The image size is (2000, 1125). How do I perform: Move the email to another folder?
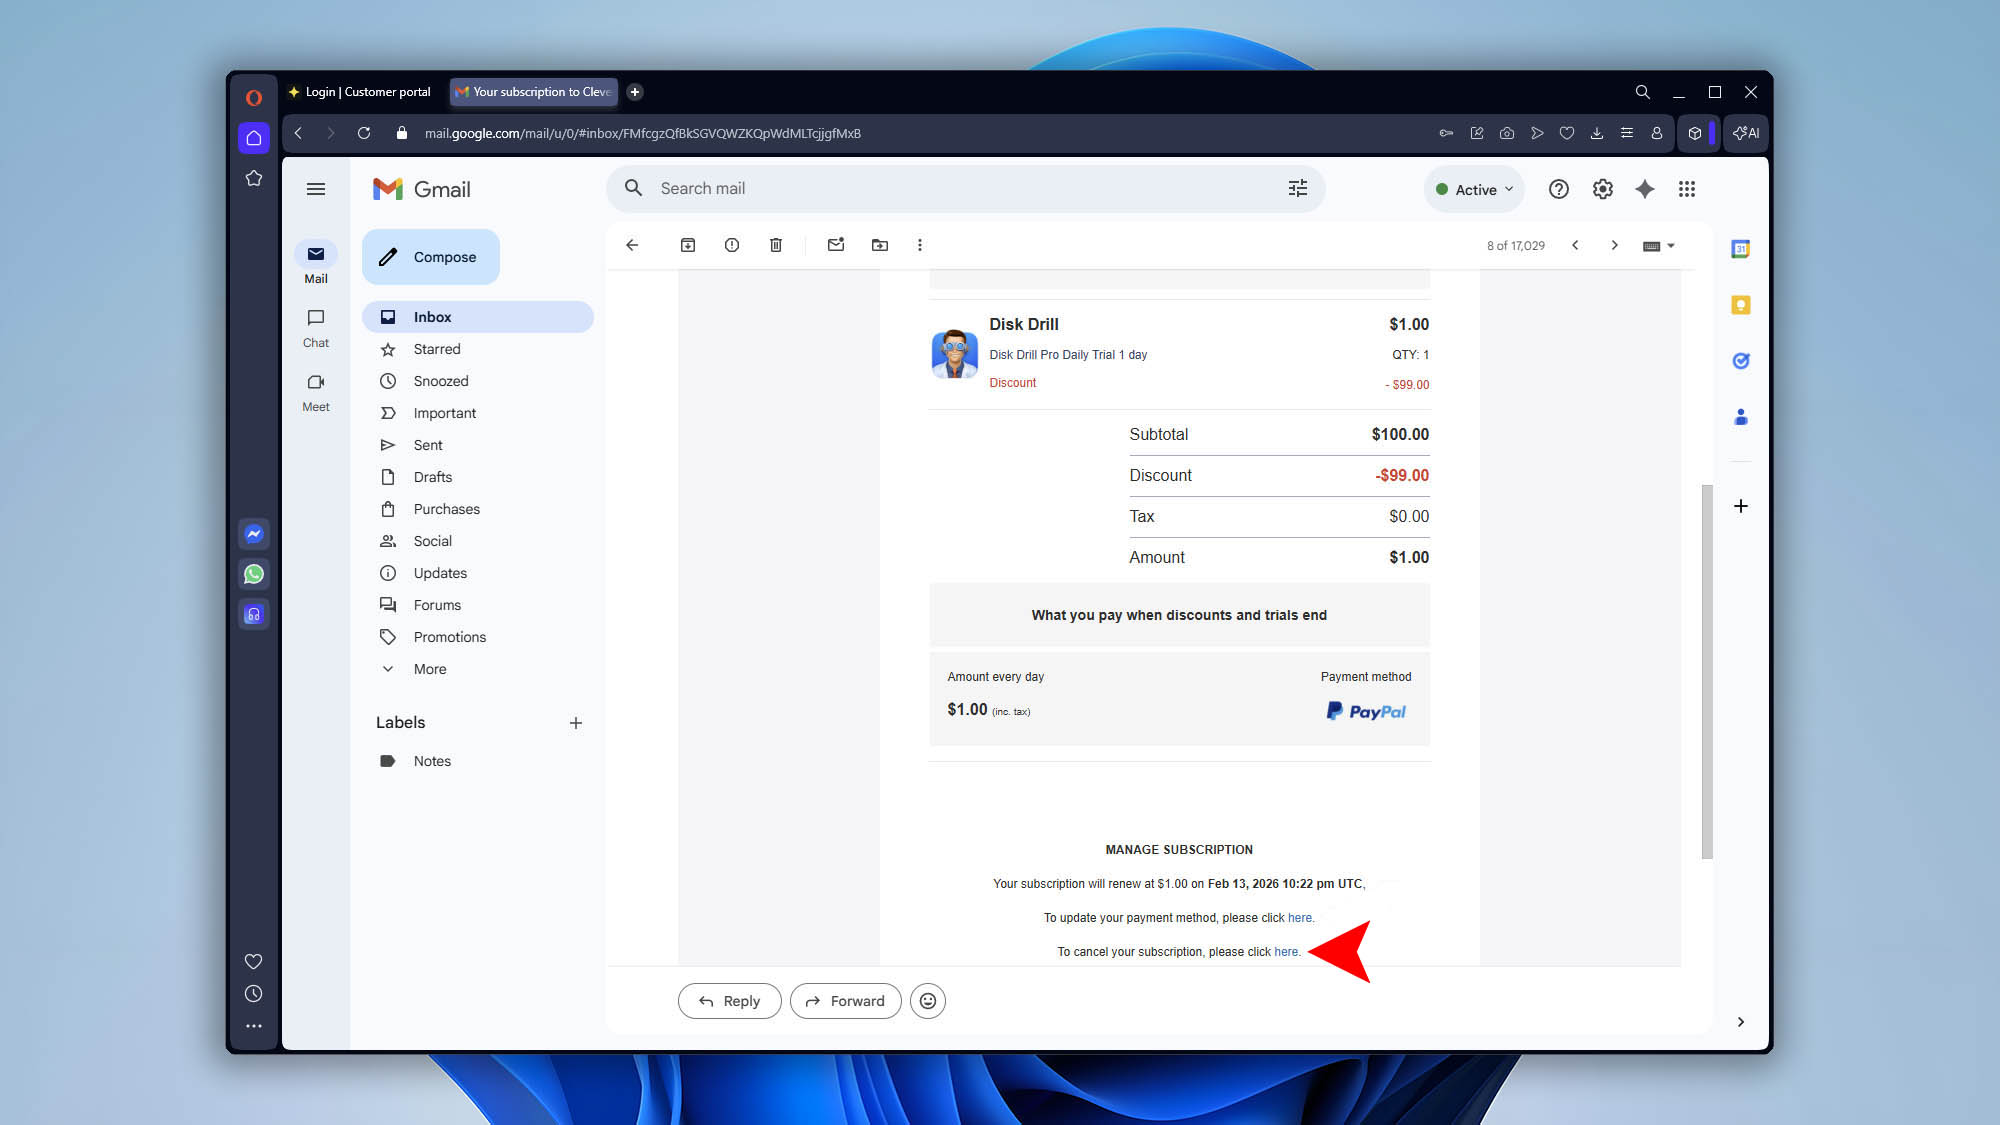coord(880,244)
